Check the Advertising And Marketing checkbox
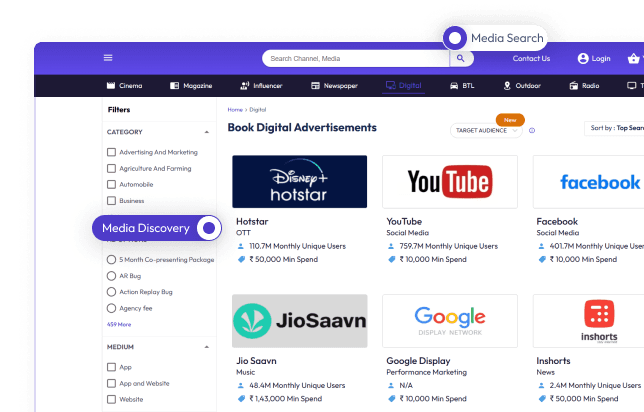This screenshot has width=644, height=412. 111,152
